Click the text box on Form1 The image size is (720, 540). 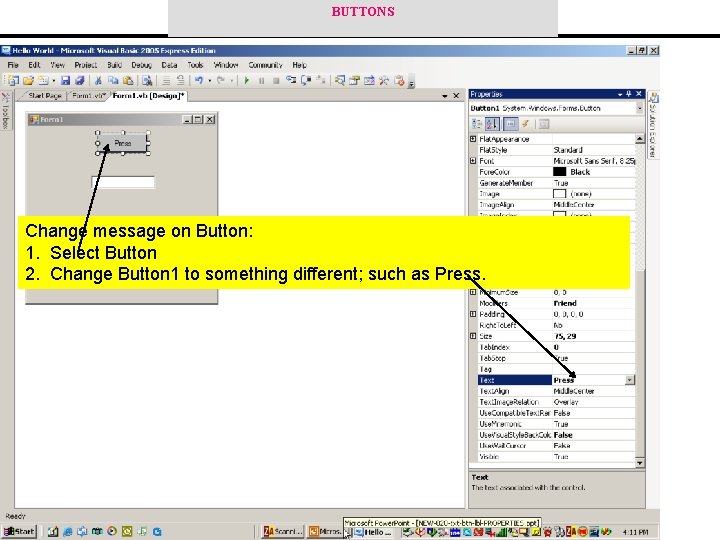click(x=123, y=182)
